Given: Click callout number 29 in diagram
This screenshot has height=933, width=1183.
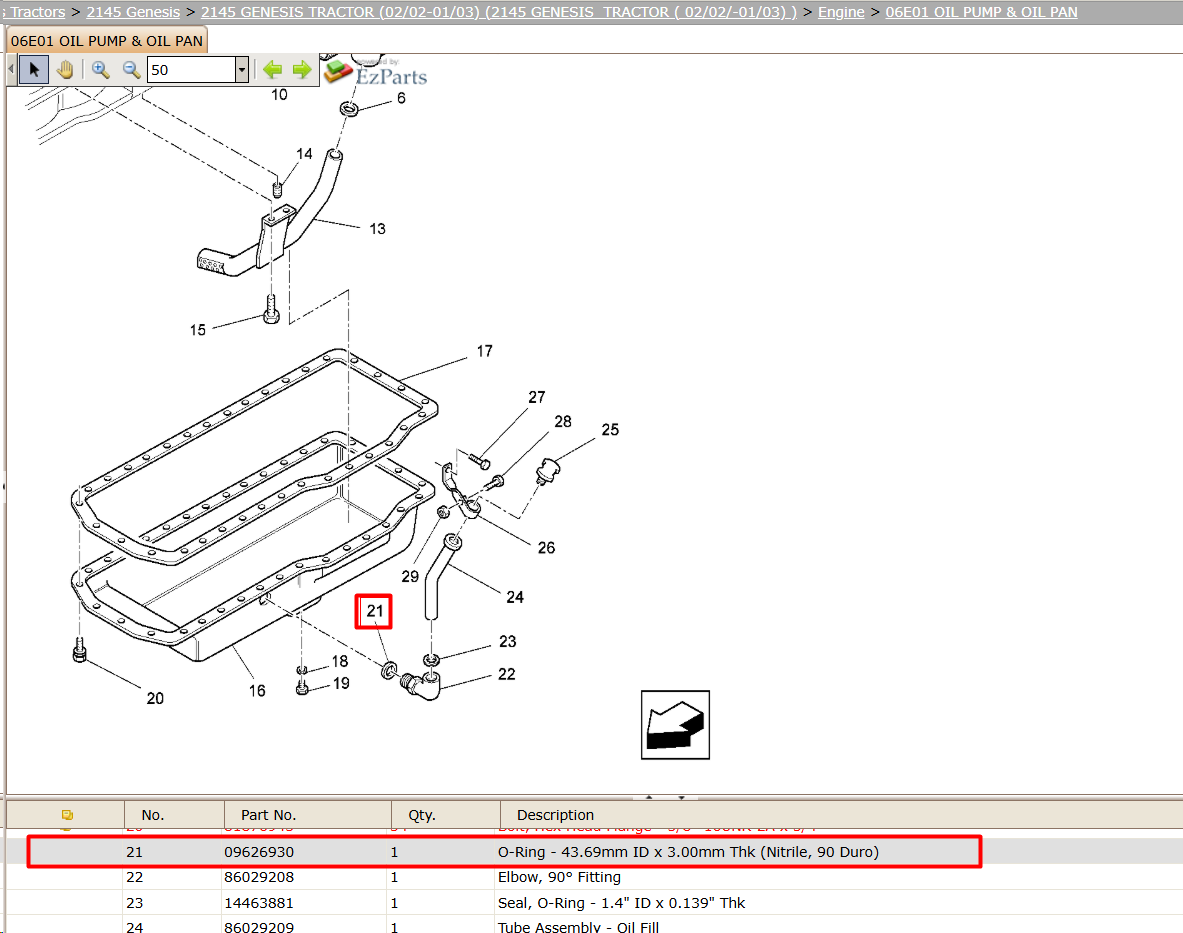Looking at the screenshot, I should pos(410,577).
